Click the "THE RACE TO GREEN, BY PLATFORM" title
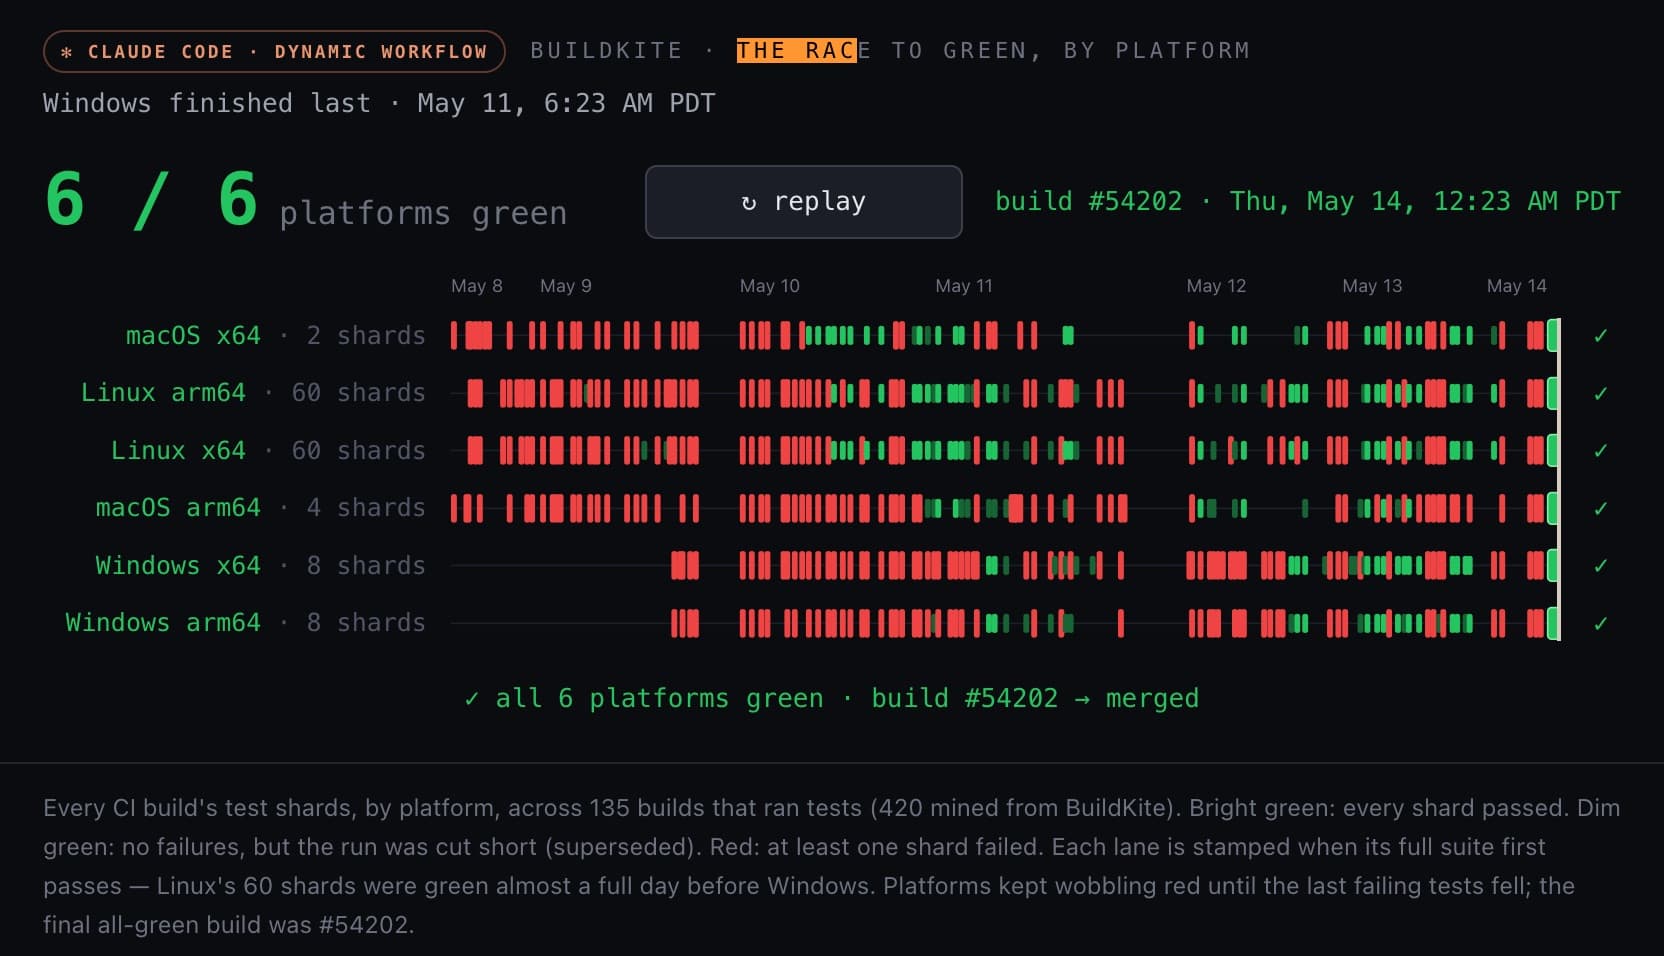This screenshot has width=1664, height=956. tap(993, 51)
